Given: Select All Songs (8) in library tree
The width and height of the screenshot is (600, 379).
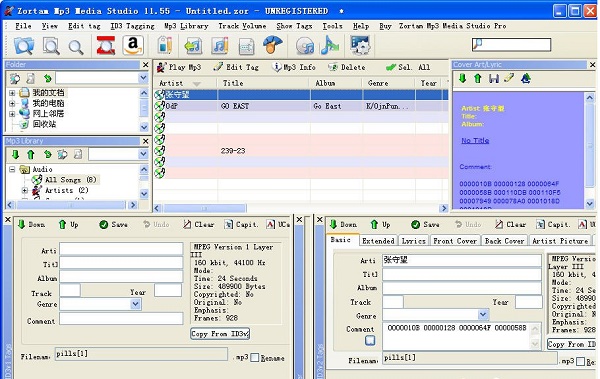Looking at the screenshot, I should click(70, 180).
